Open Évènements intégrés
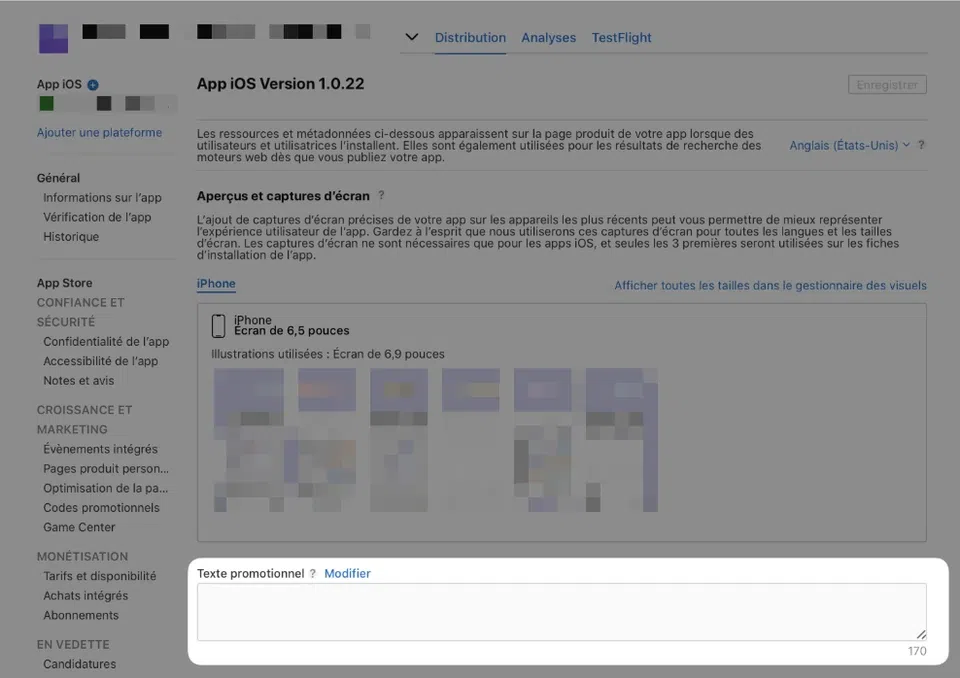The width and height of the screenshot is (960, 678). tap(100, 449)
